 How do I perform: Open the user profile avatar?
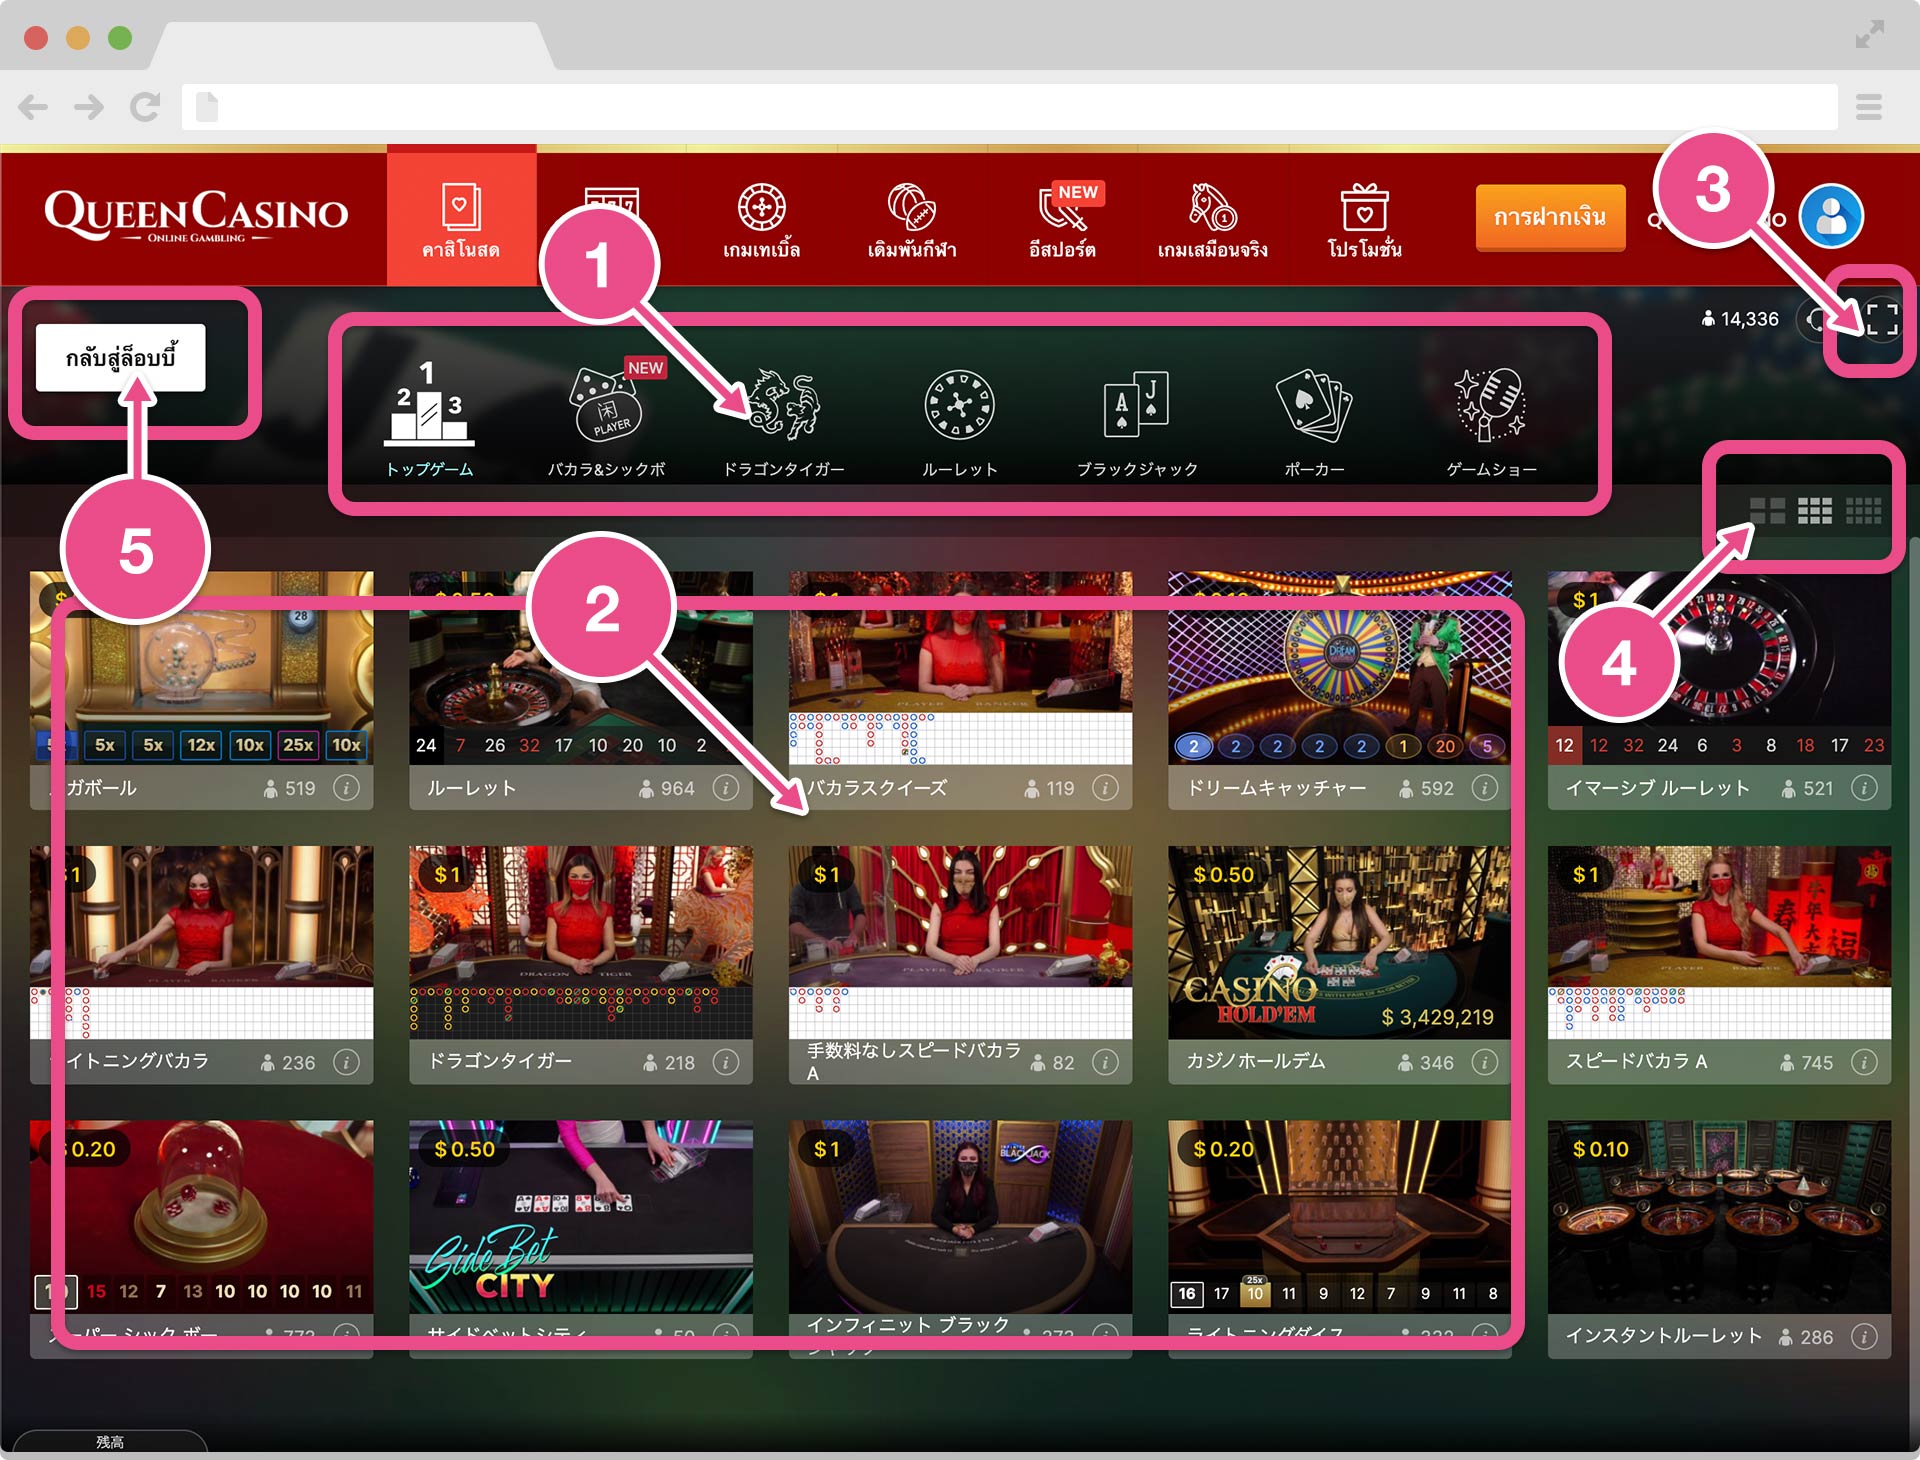(x=1831, y=216)
